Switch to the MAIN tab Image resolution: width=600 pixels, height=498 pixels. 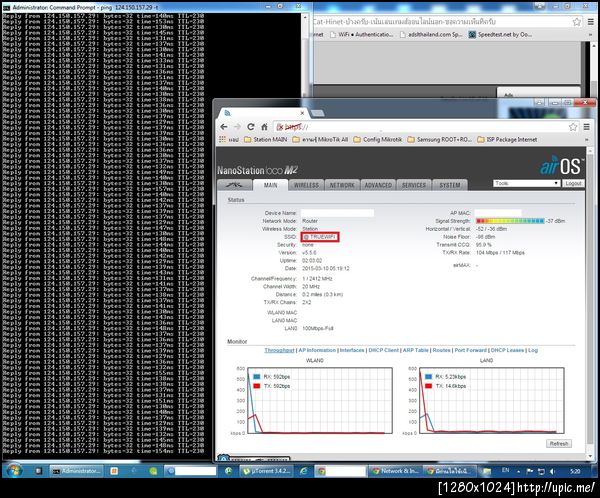(271, 185)
